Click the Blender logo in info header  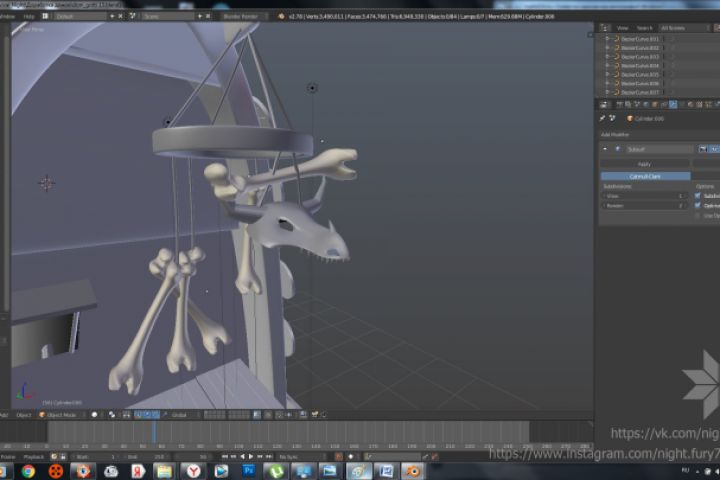coord(281,16)
